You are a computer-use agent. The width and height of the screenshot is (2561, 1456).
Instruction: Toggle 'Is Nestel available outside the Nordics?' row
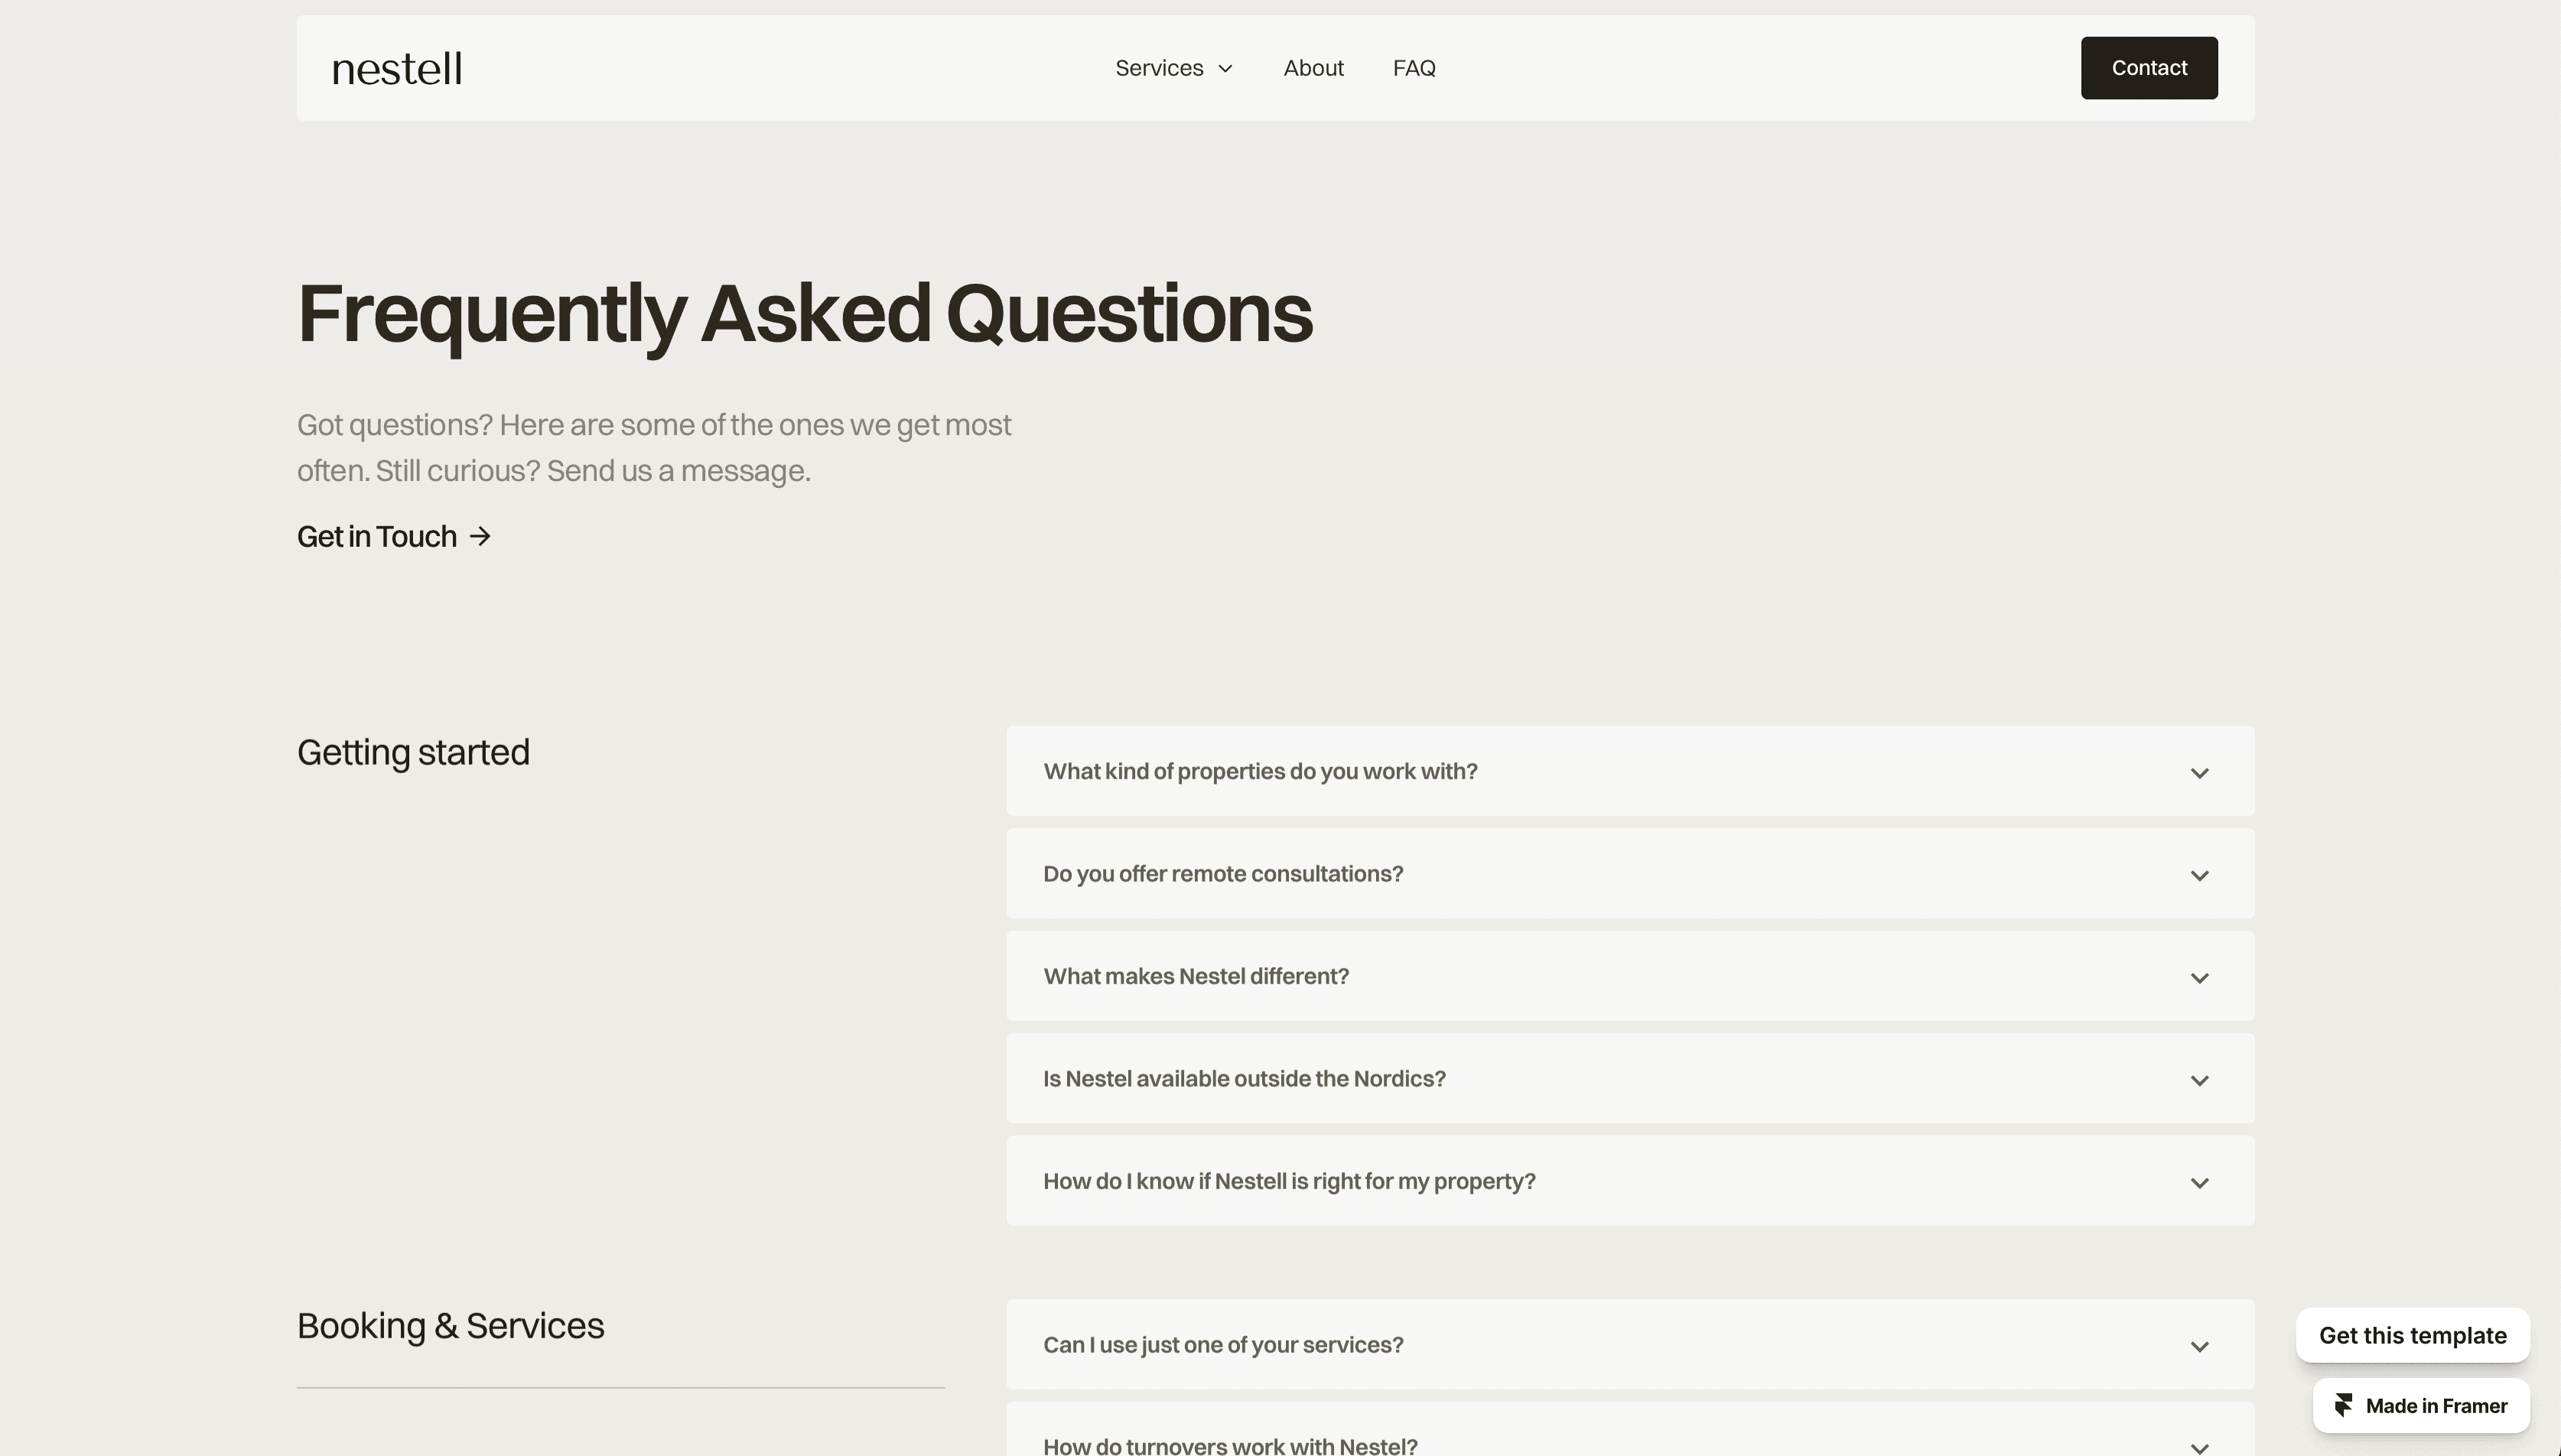pyautogui.click(x=1244, y=1079)
